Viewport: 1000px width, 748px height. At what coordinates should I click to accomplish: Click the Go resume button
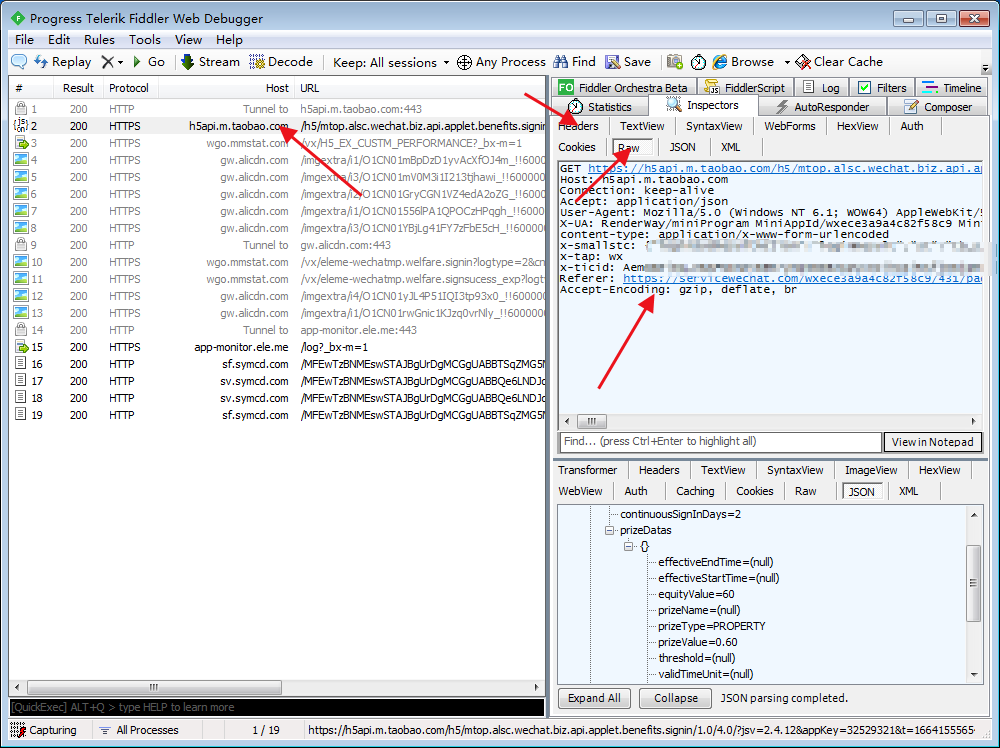[149, 62]
